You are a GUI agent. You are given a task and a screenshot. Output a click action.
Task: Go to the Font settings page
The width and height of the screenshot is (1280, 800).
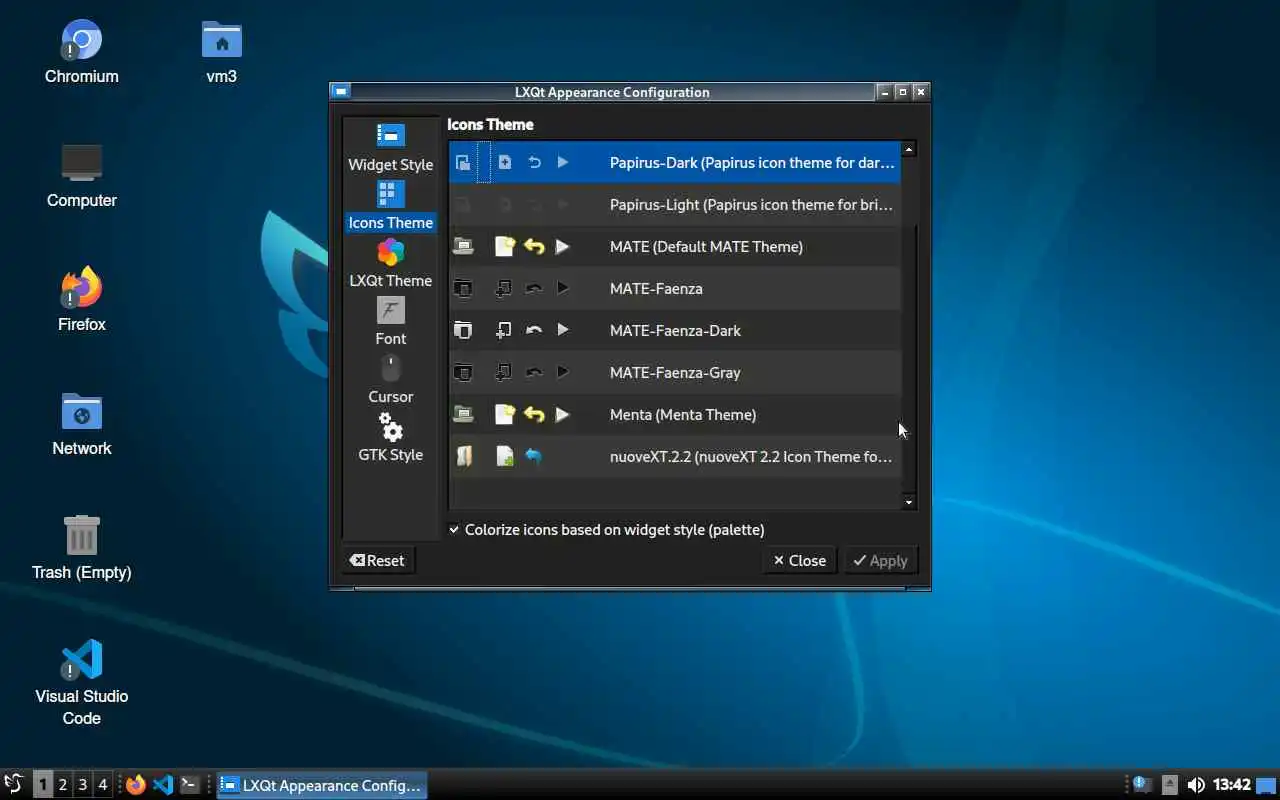[390, 321]
